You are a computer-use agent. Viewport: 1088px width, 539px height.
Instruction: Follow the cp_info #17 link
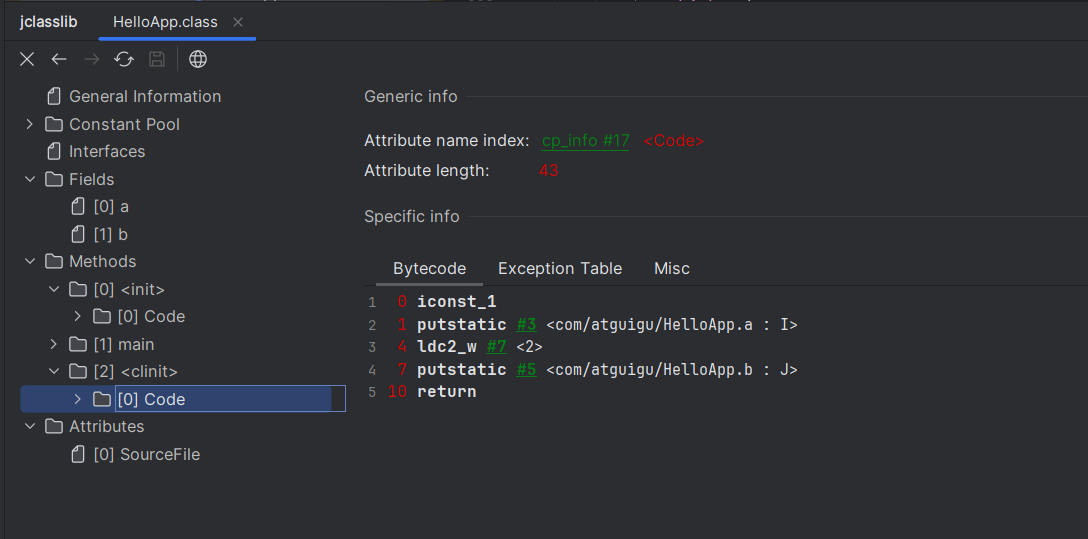[585, 141]
